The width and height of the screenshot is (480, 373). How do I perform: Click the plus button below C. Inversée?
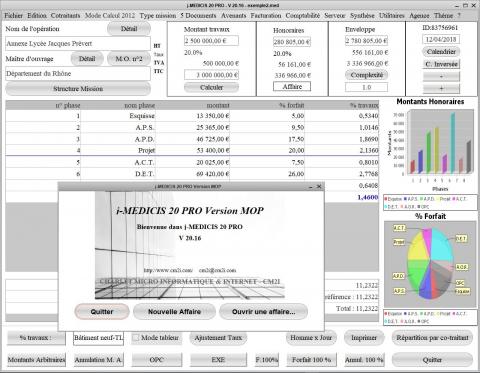(x=441, y=88)
